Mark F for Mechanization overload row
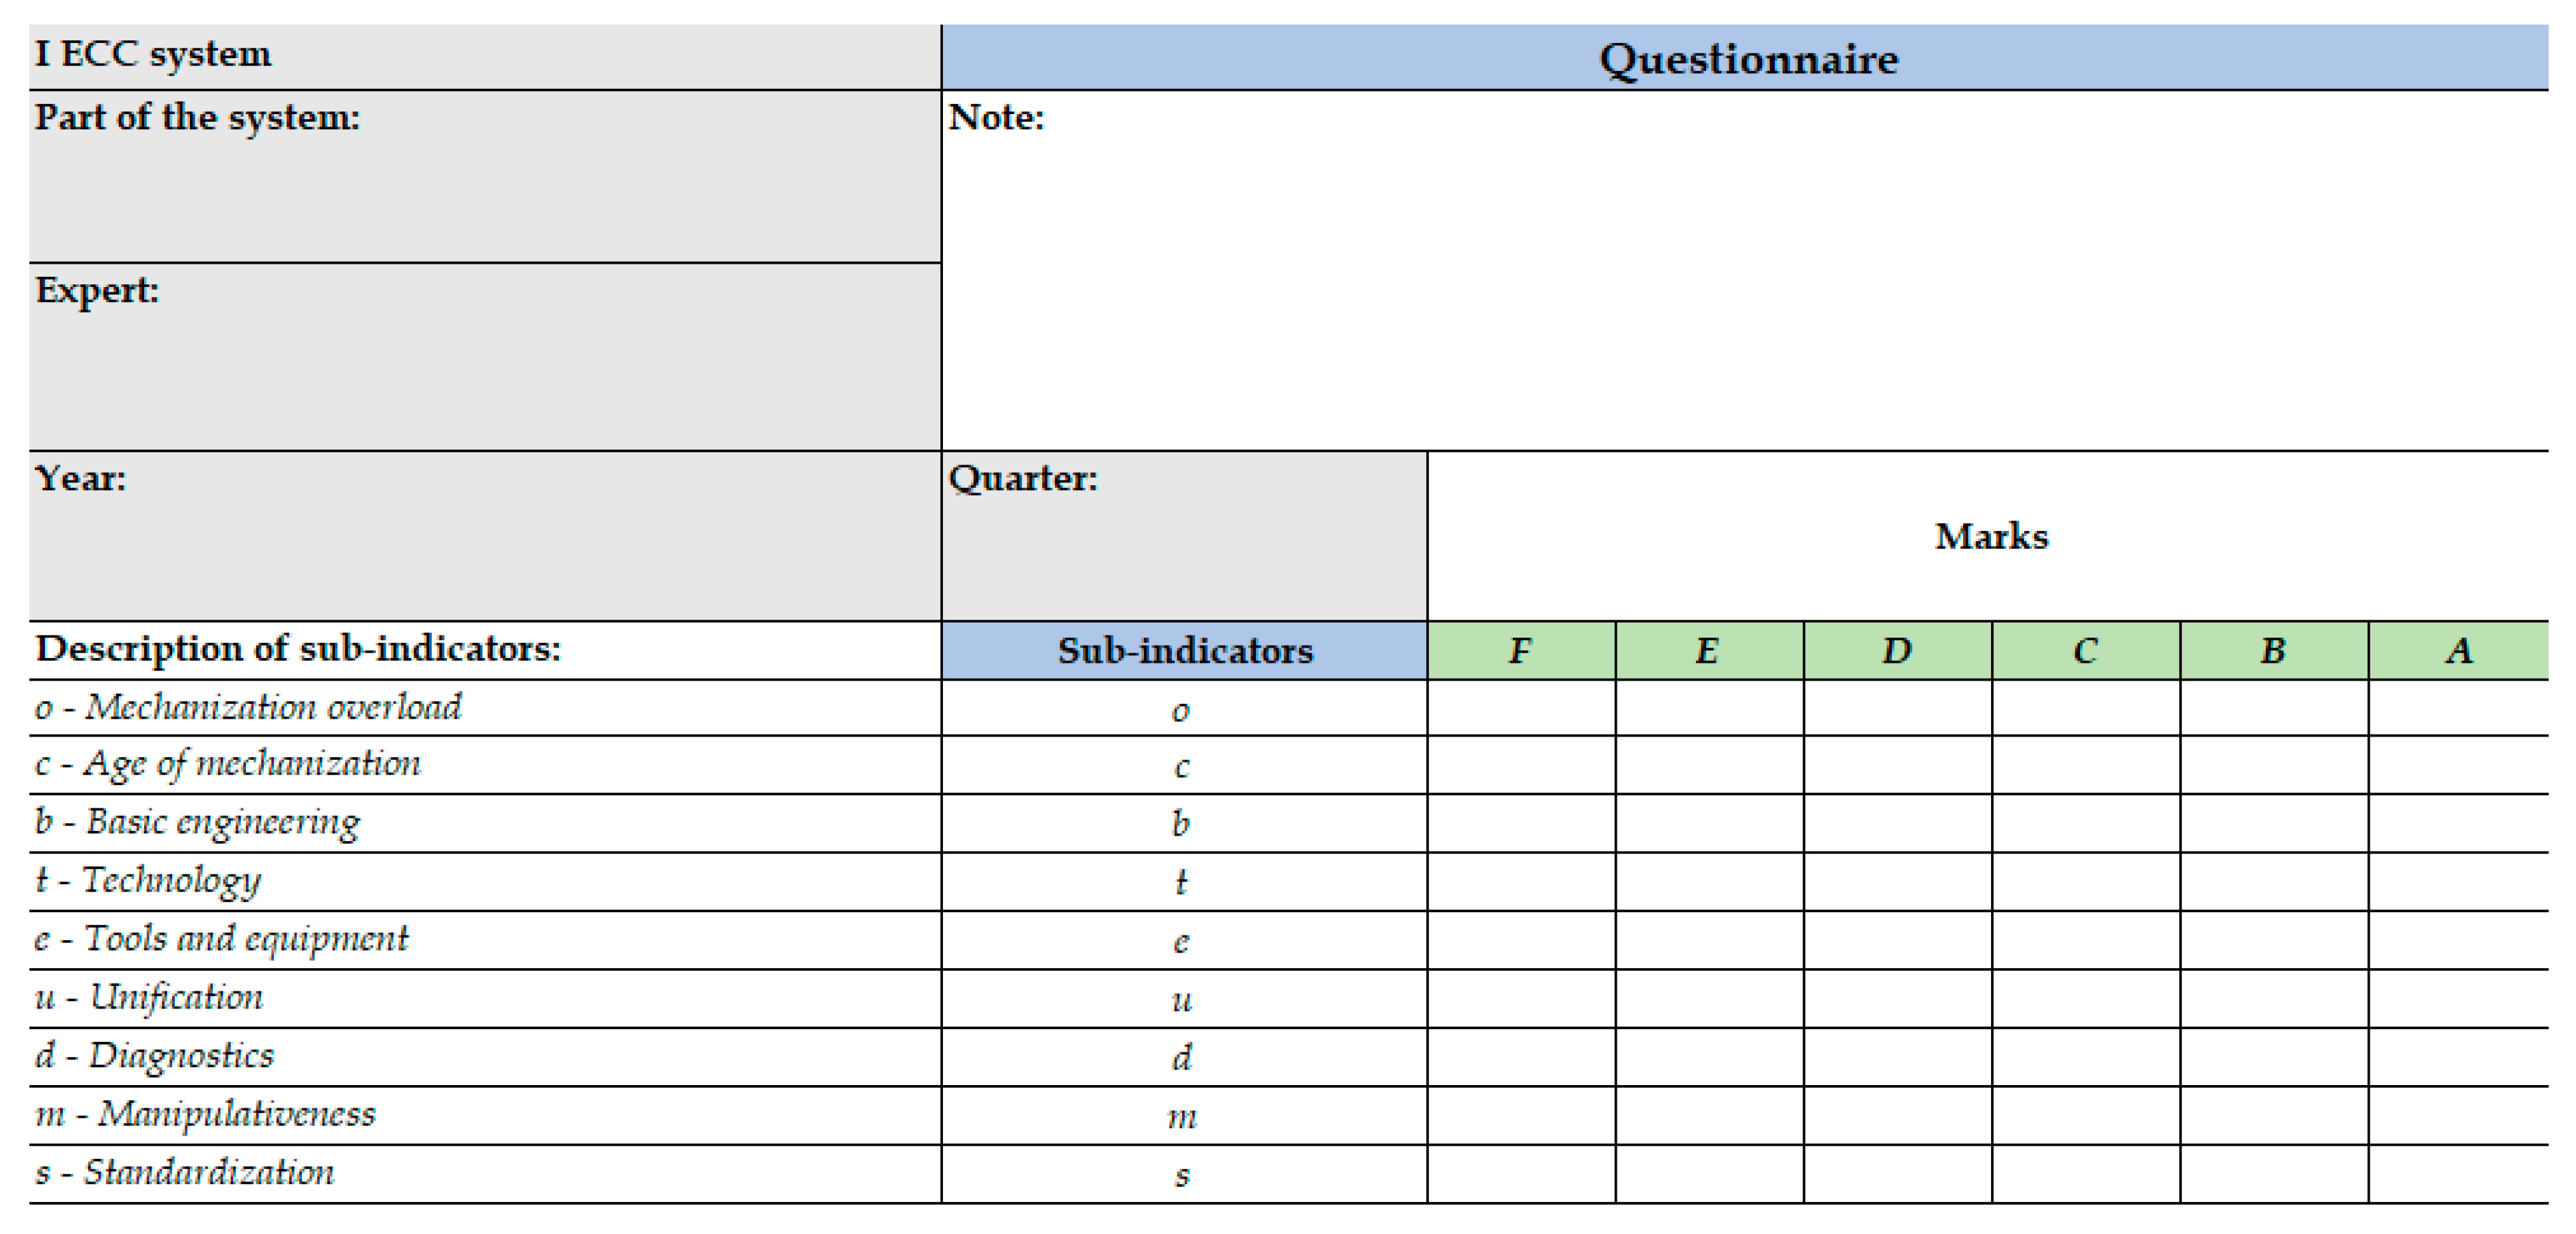Viewport: 2576px width, 1234px height. (1520, 708)
